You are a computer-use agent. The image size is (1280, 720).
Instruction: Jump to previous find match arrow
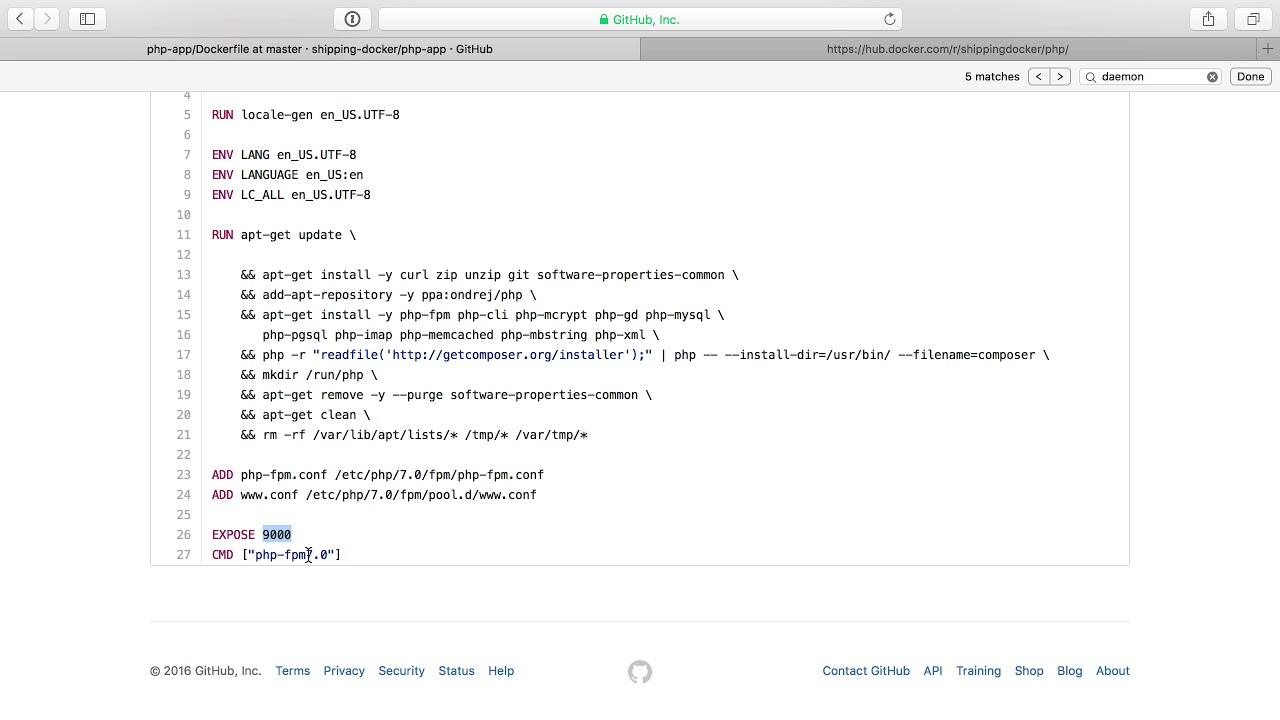point(1038,77)
